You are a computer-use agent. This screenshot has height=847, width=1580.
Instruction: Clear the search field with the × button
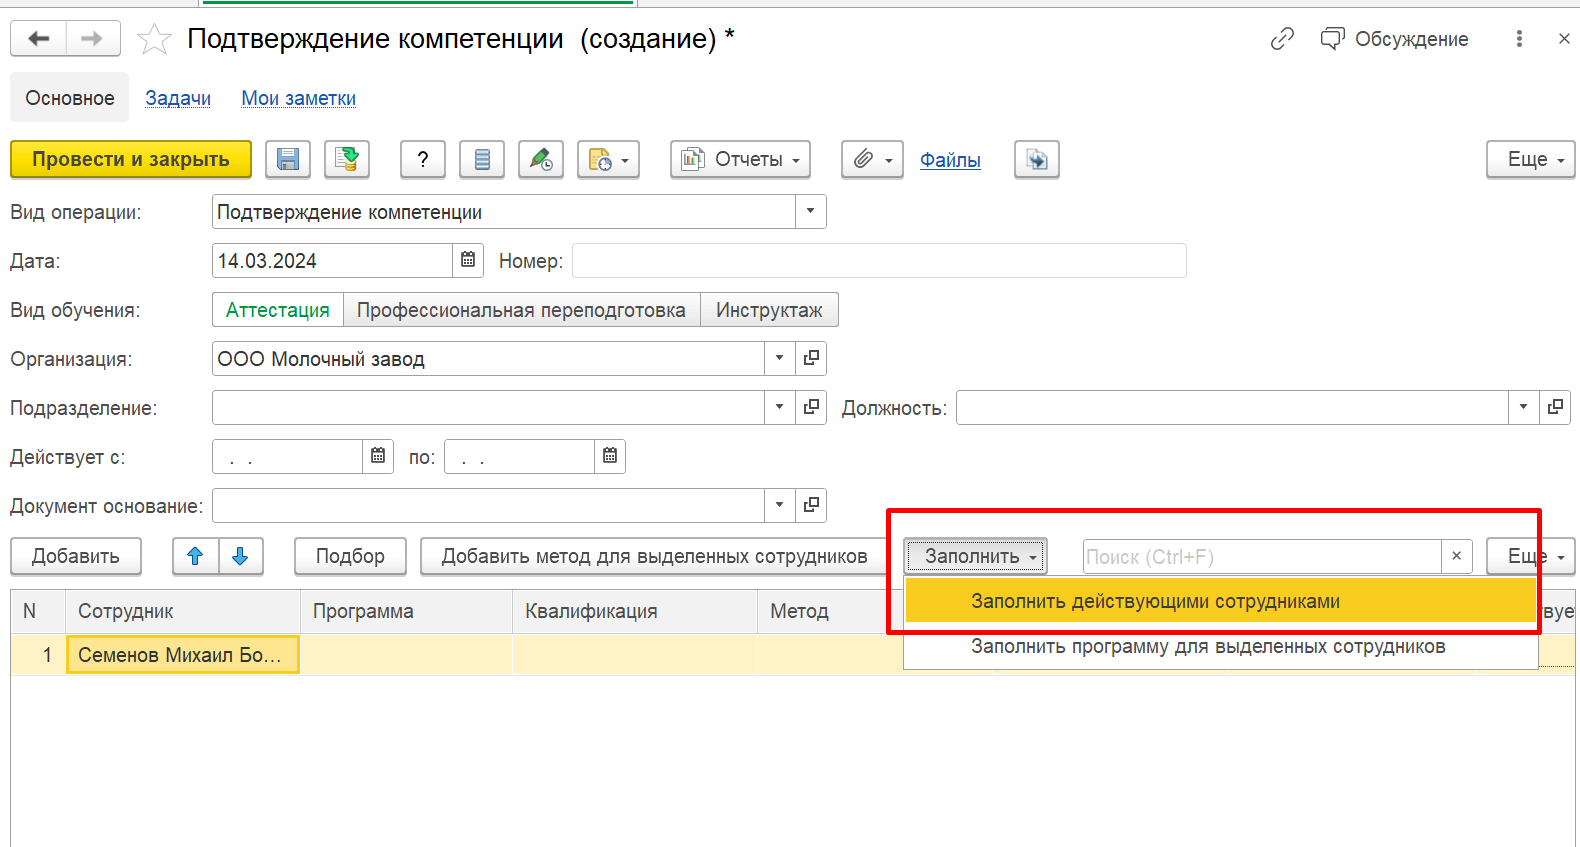[1457, 557]
